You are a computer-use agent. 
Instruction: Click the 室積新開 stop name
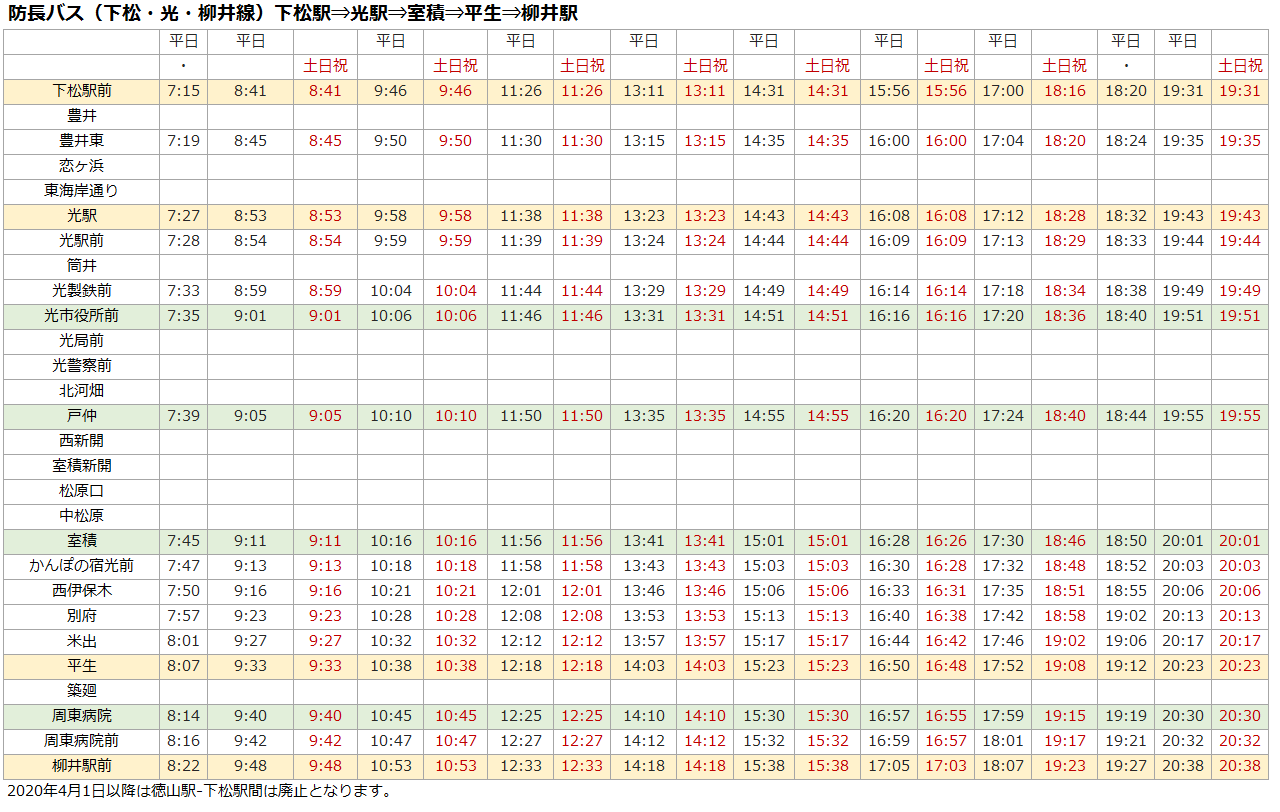pyautogui.click(x=81, y=466)
